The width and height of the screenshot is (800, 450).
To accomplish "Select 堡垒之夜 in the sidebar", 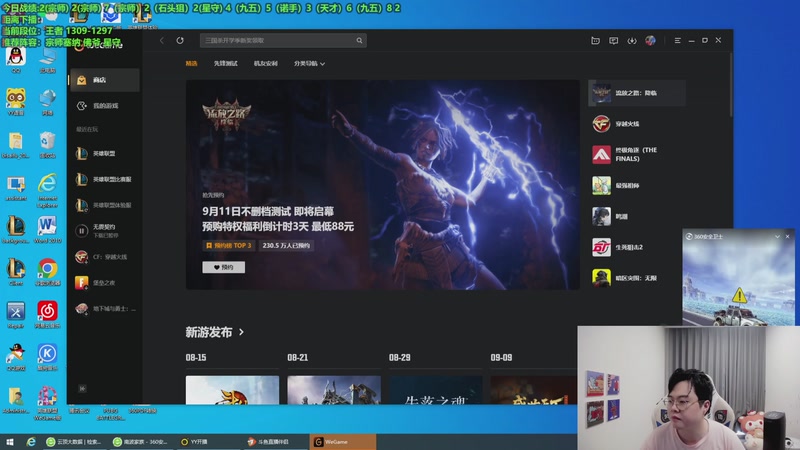I will point(105,283).
